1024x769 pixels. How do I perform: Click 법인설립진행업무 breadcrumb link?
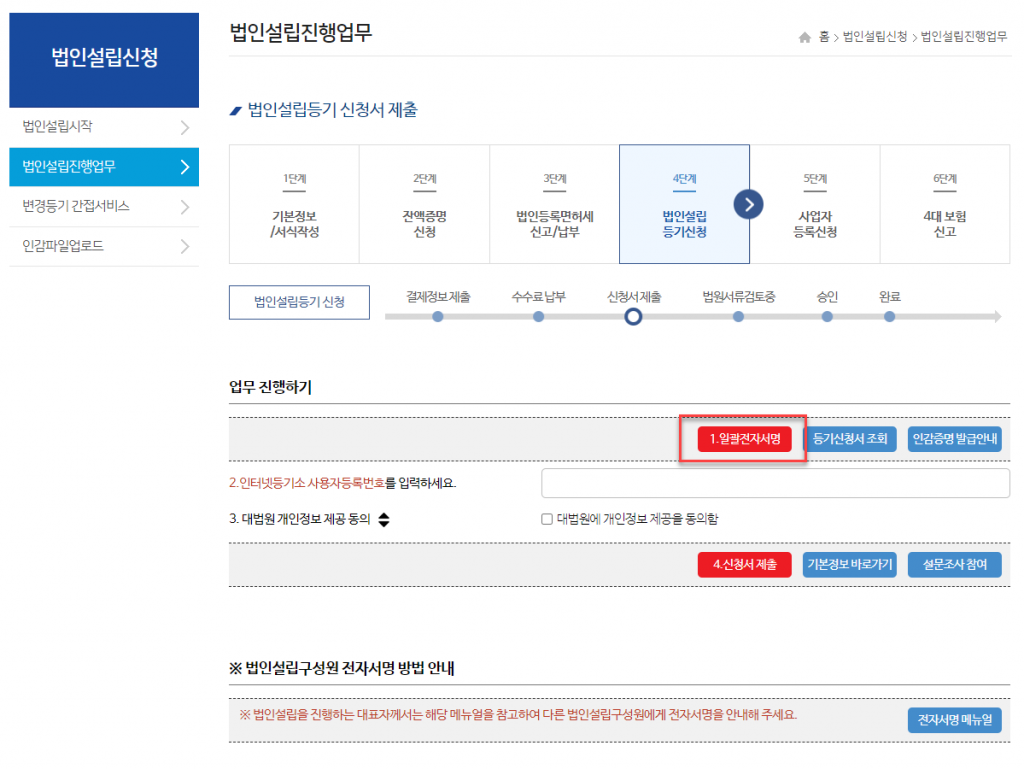pos(964,37)
